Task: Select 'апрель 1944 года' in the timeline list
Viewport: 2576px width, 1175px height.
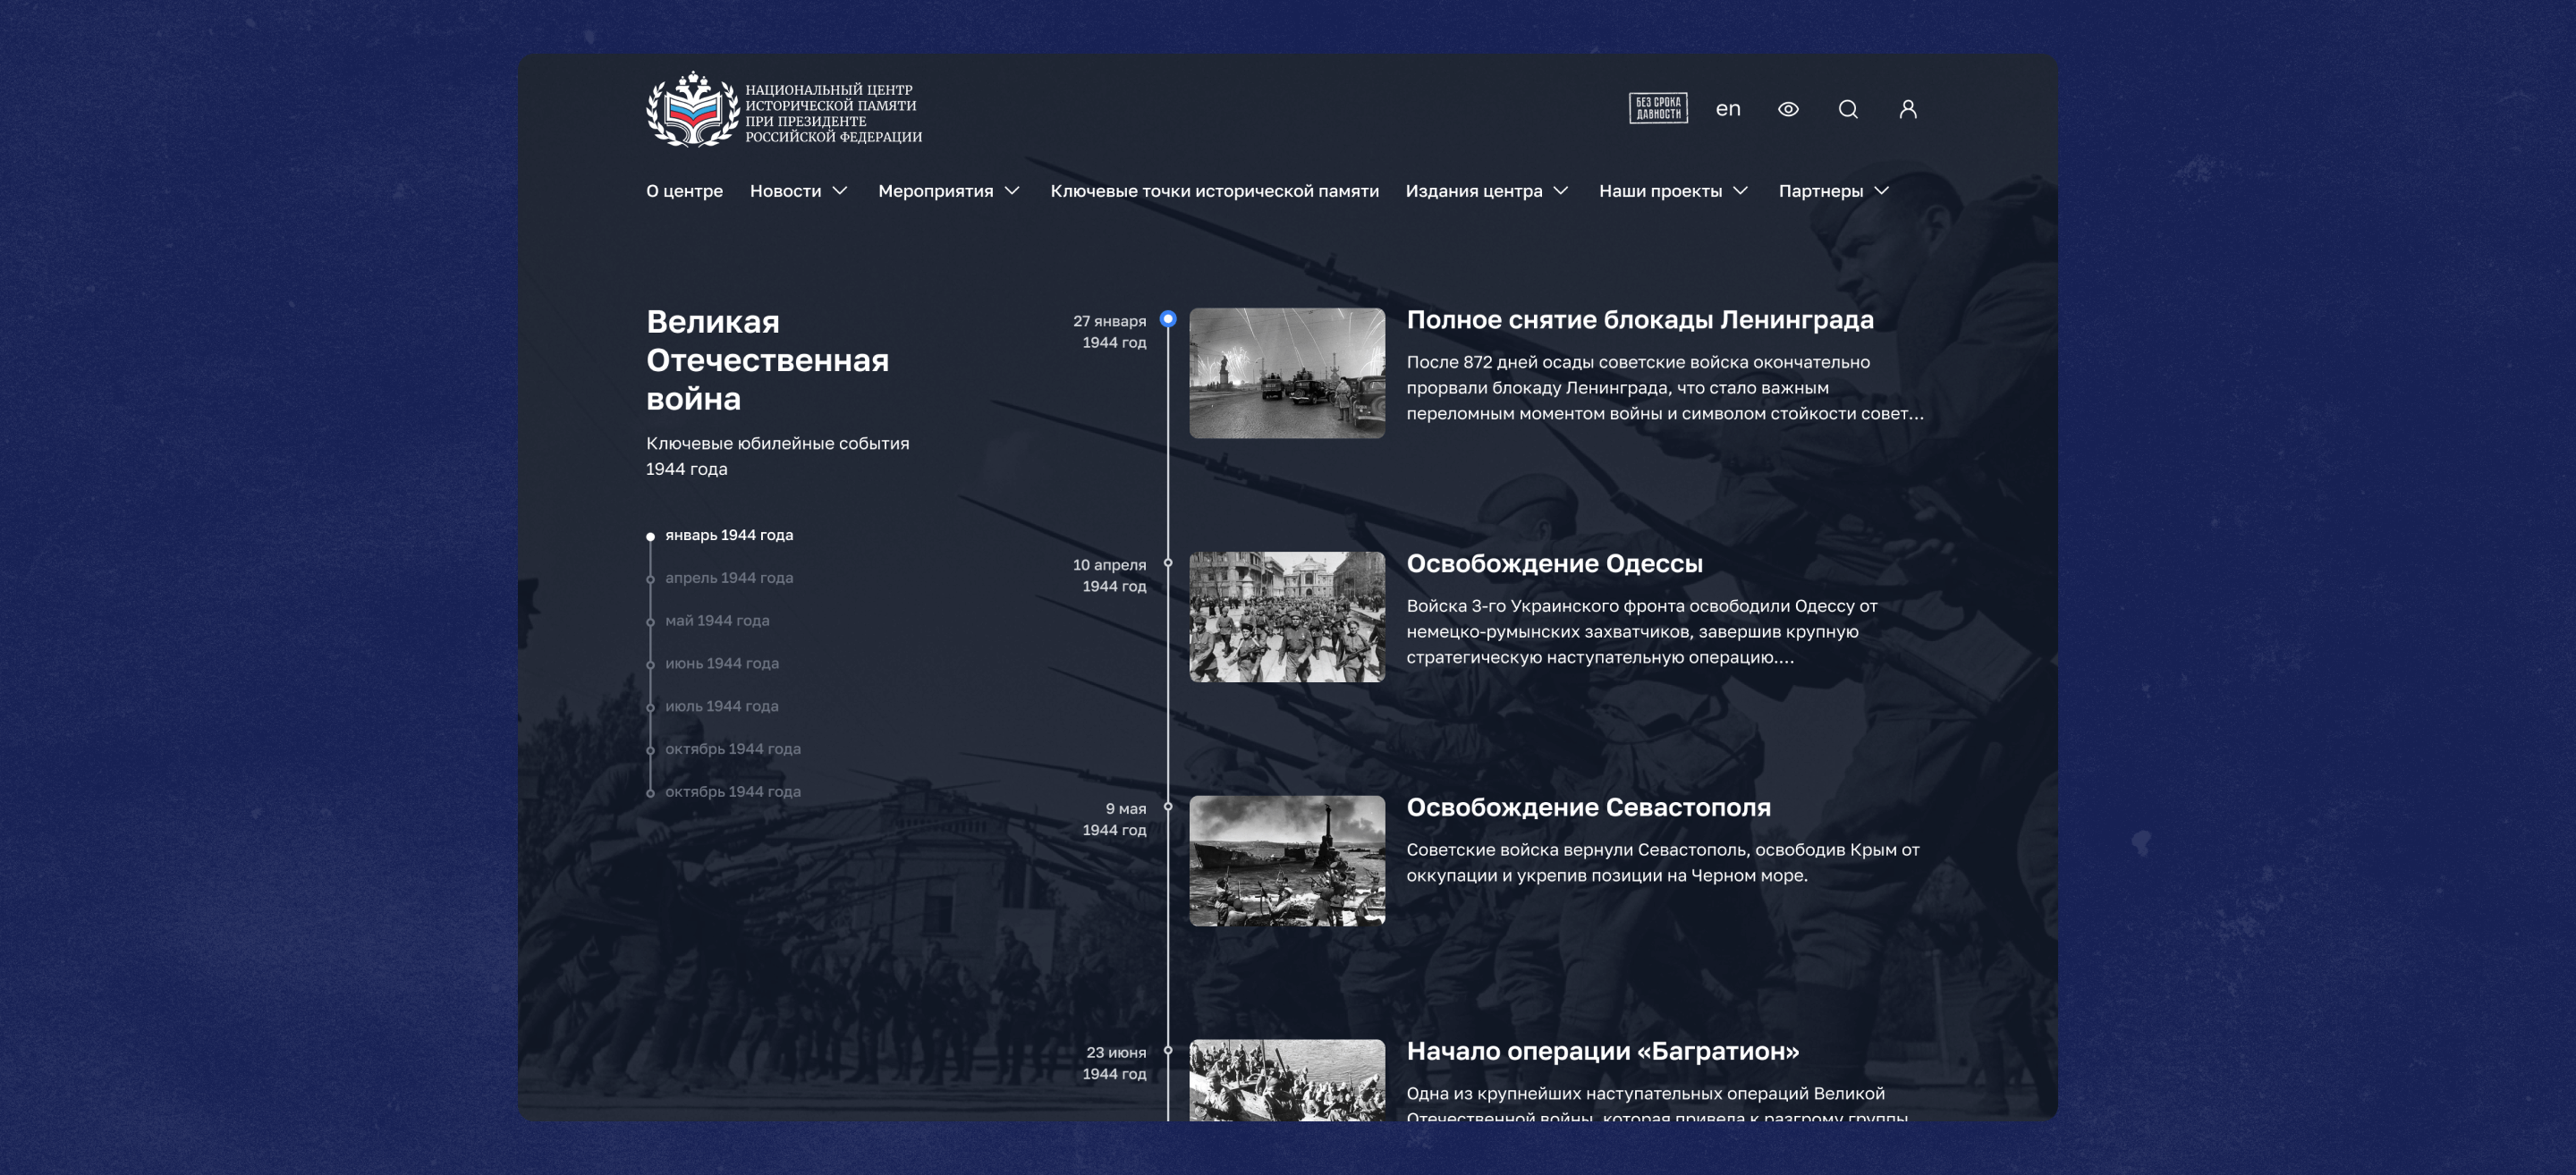Action: (x=728, y=578)
